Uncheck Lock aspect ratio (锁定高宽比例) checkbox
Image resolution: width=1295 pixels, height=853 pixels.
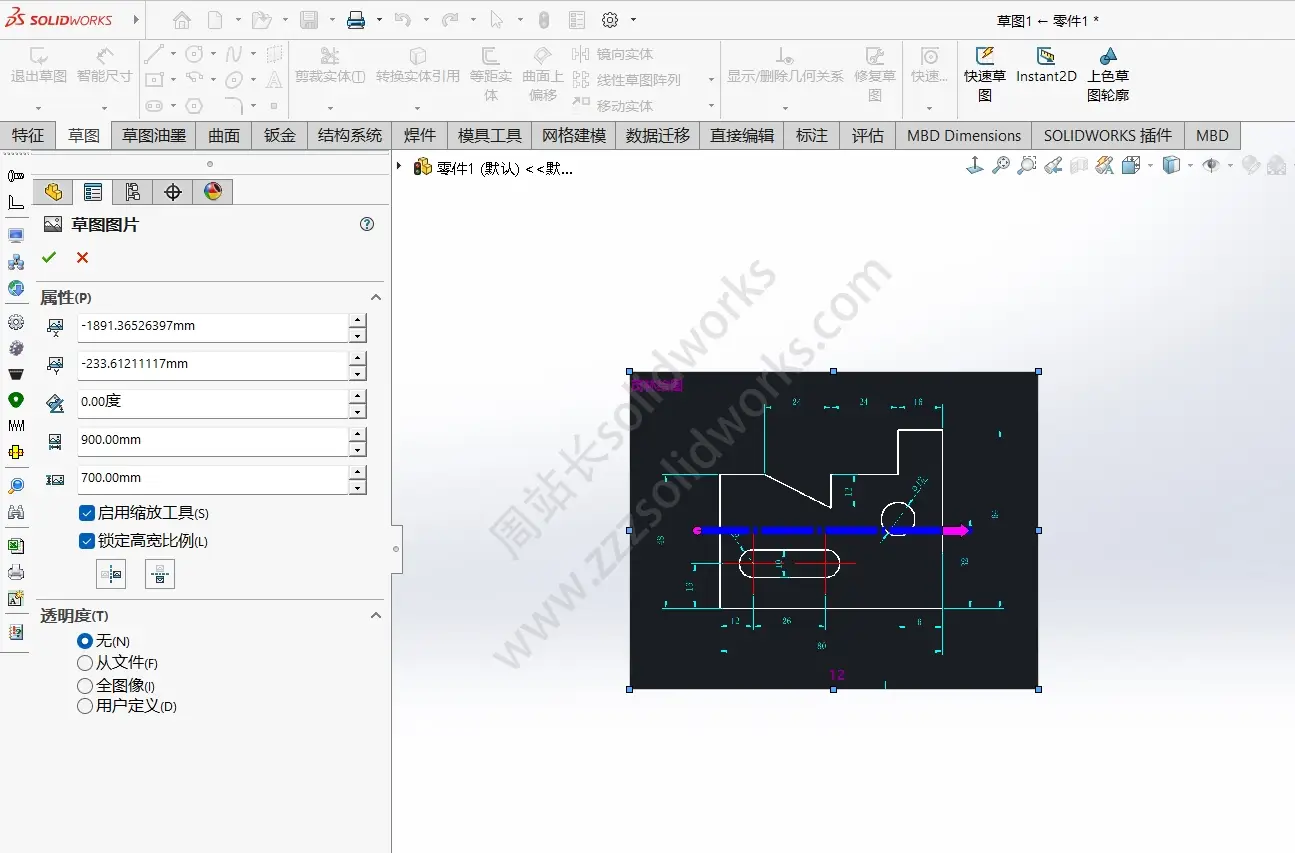86,541
